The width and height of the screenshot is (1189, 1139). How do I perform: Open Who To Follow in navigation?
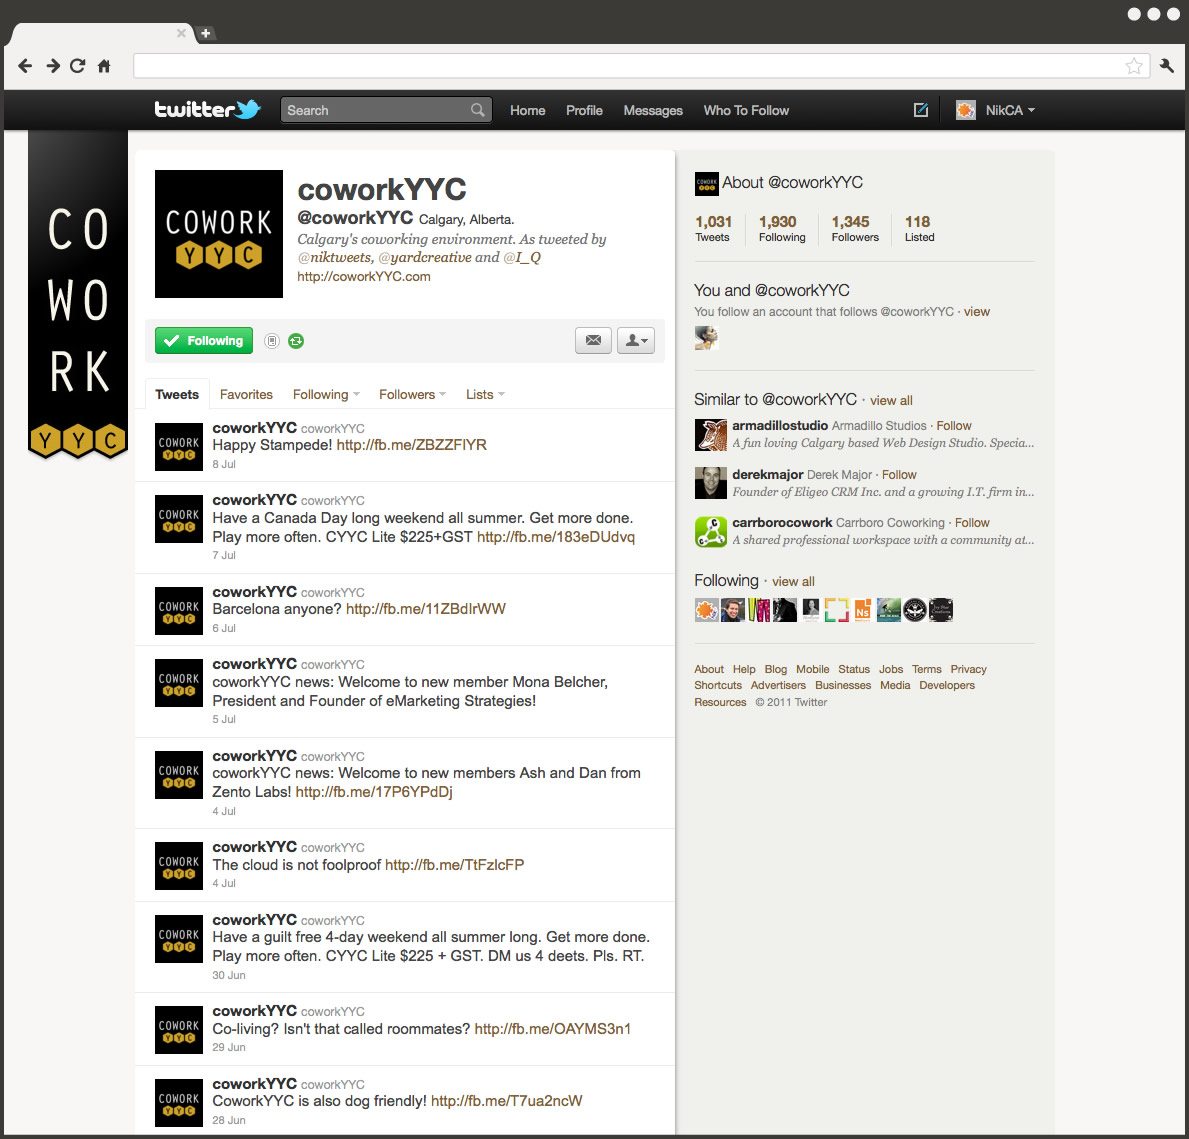(x=746, y=110)
